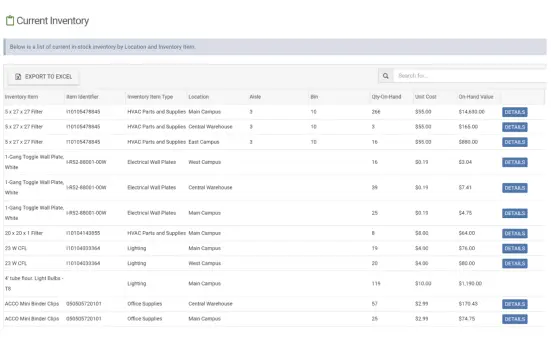Sort by Unit Cost column header
This screenshot has height=362, width=551.
pyautogui.click(x=426, y=97)
